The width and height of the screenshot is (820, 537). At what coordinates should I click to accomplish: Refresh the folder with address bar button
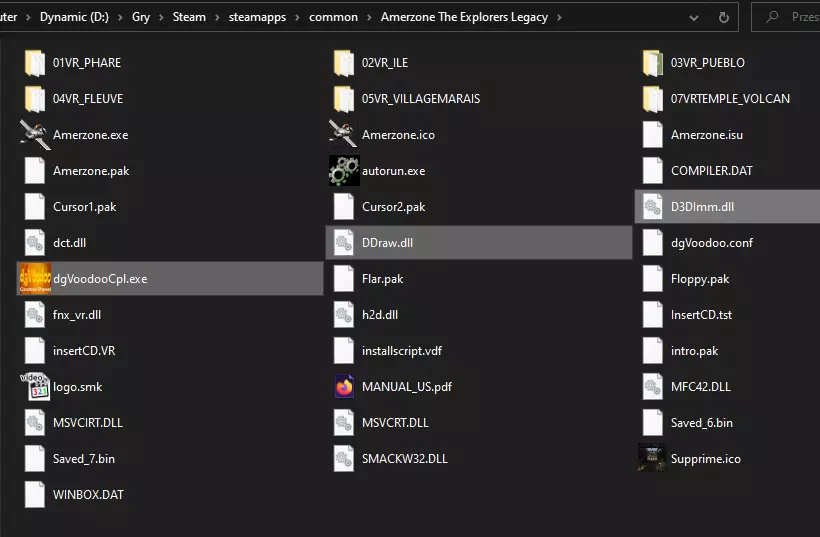(x=724, y=18)
